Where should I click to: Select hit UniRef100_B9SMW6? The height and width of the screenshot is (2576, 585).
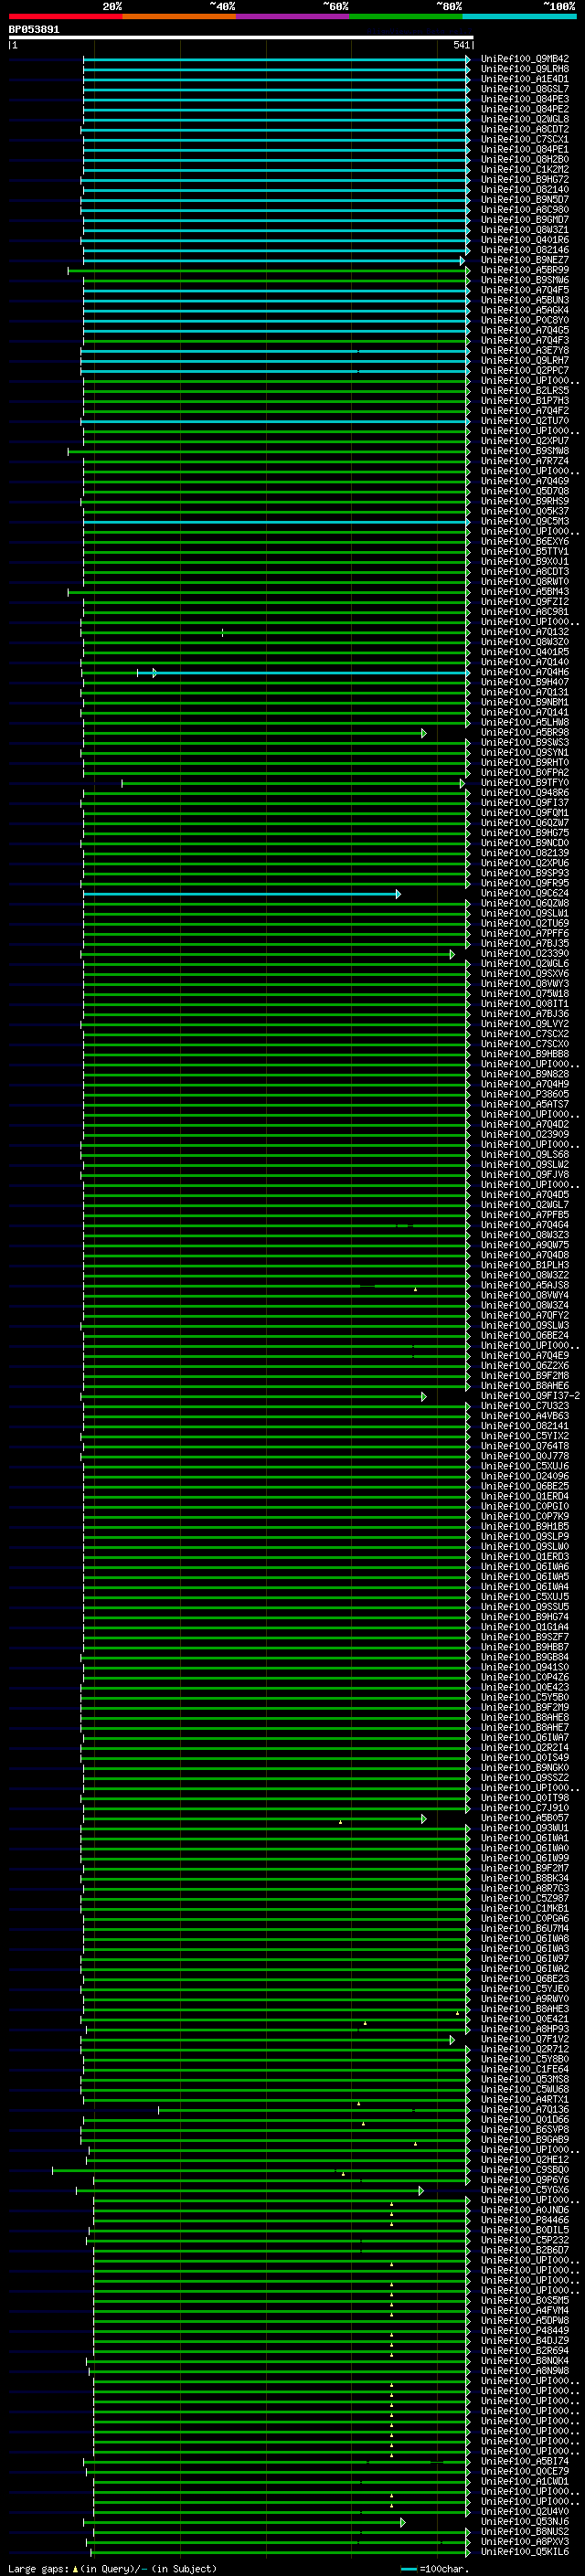coord(524,280)
